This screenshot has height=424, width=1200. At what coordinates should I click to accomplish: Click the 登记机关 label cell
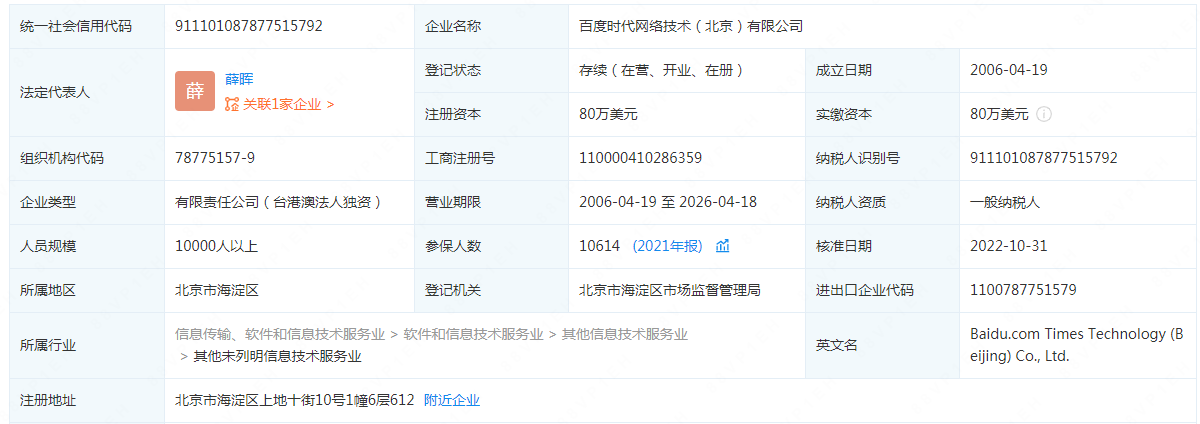point(490,290)
